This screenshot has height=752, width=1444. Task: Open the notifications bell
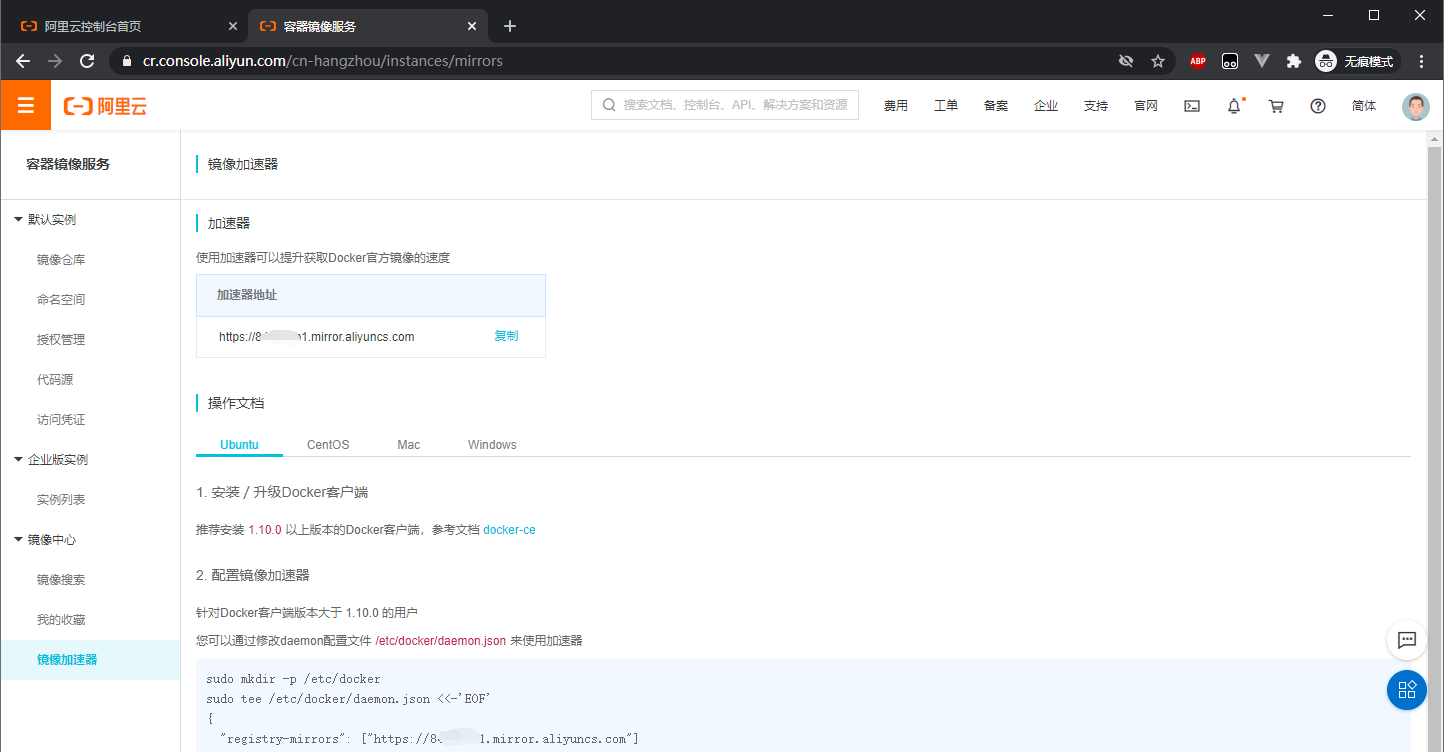tap(1235, 106)
